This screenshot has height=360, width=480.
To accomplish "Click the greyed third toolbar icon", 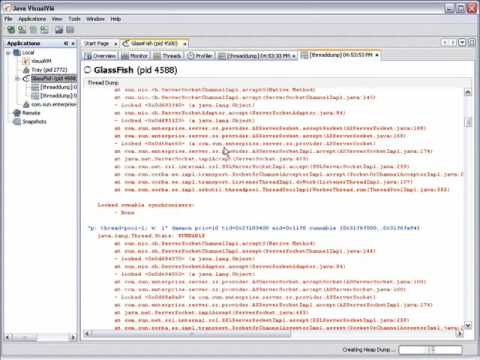I will (x=33, y=30).
